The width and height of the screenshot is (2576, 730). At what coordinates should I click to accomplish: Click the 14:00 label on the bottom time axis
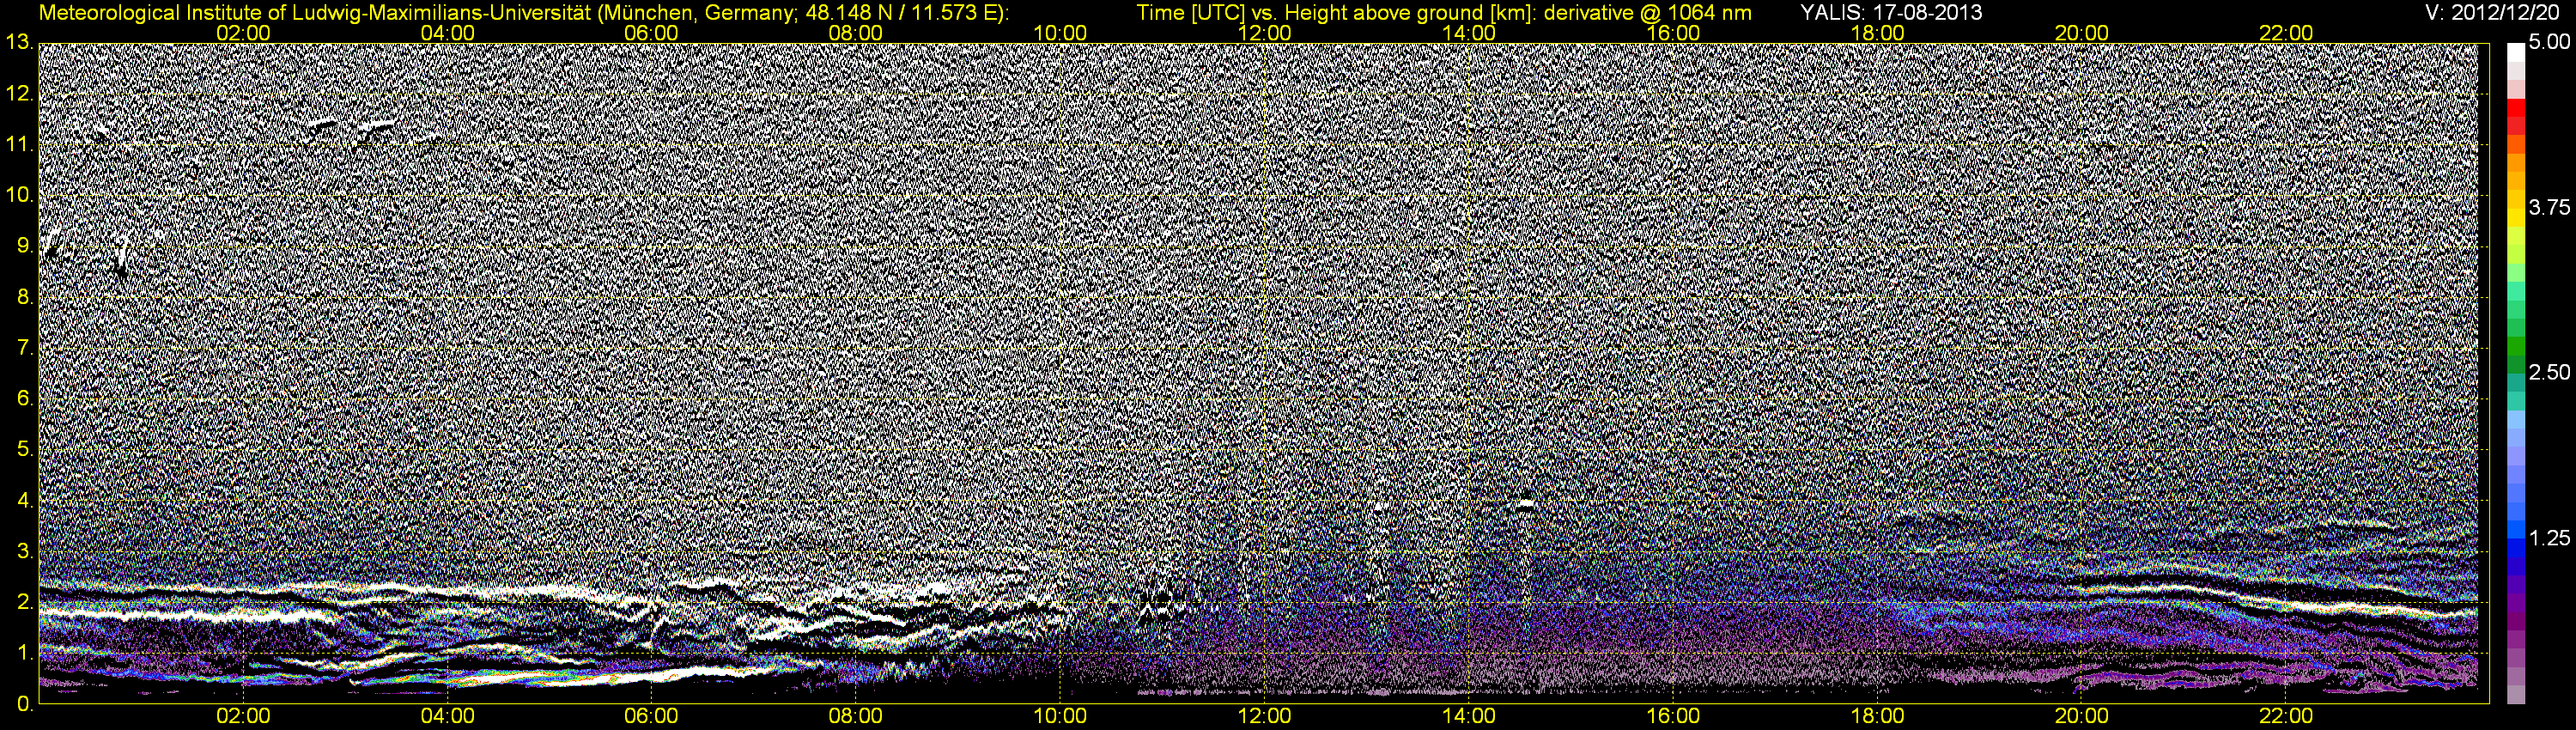tap(1469, 717)
